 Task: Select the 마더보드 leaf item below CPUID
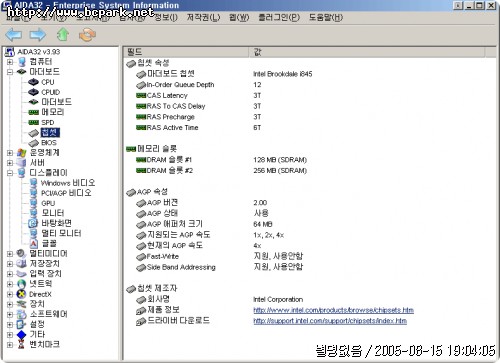[56, 102]
